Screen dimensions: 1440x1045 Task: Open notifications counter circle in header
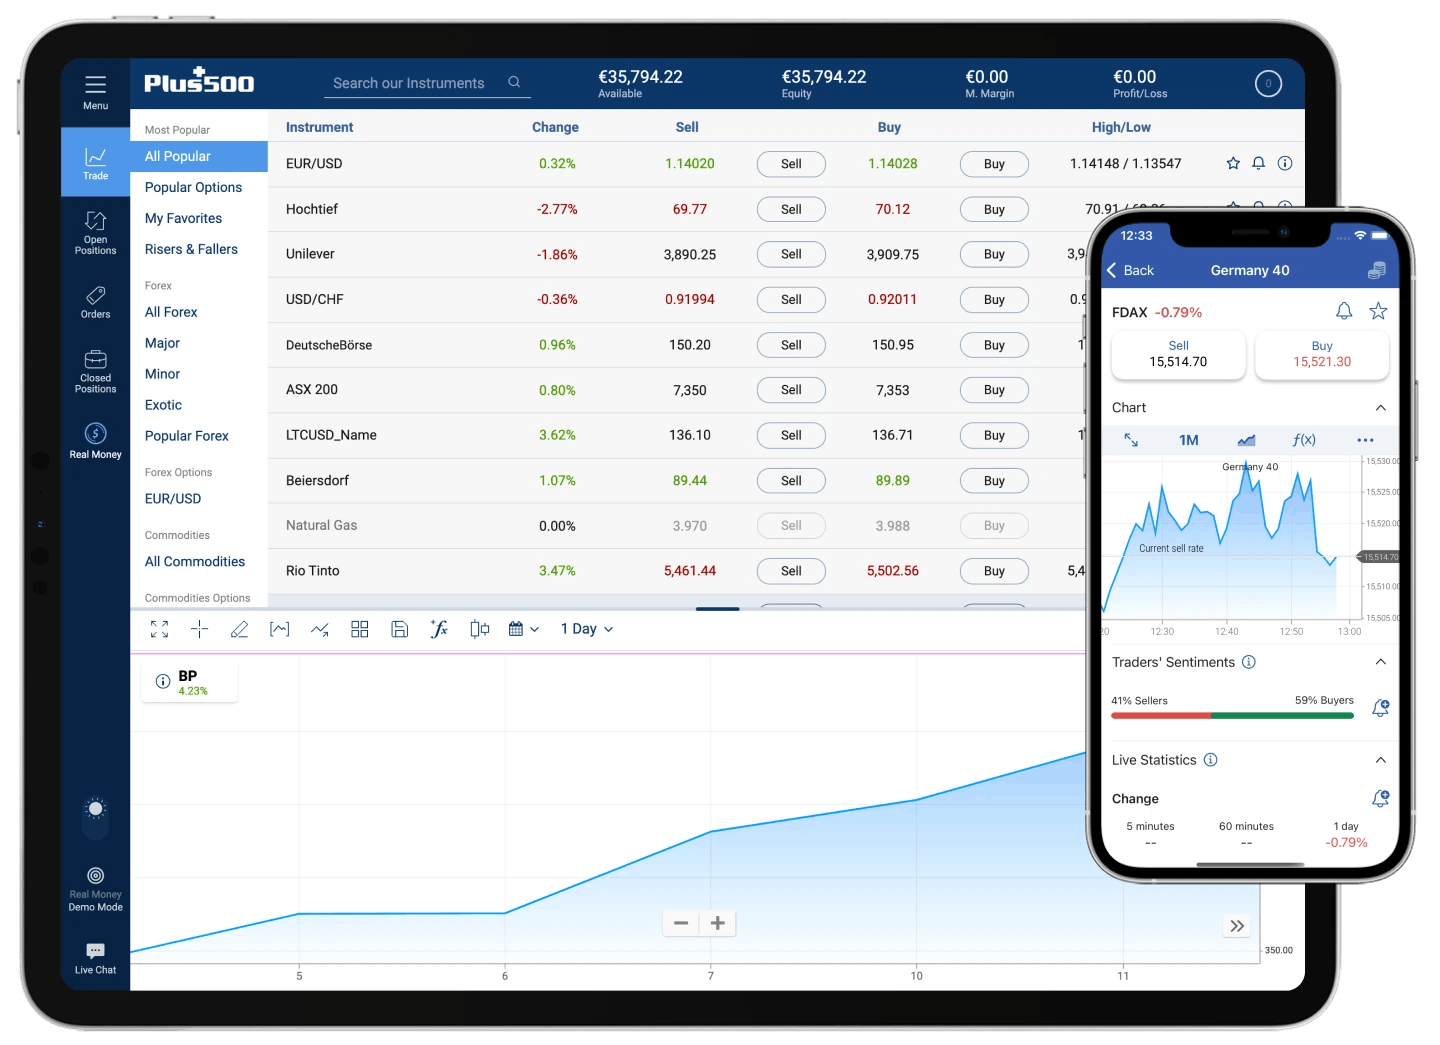(x=1268, y=84)
